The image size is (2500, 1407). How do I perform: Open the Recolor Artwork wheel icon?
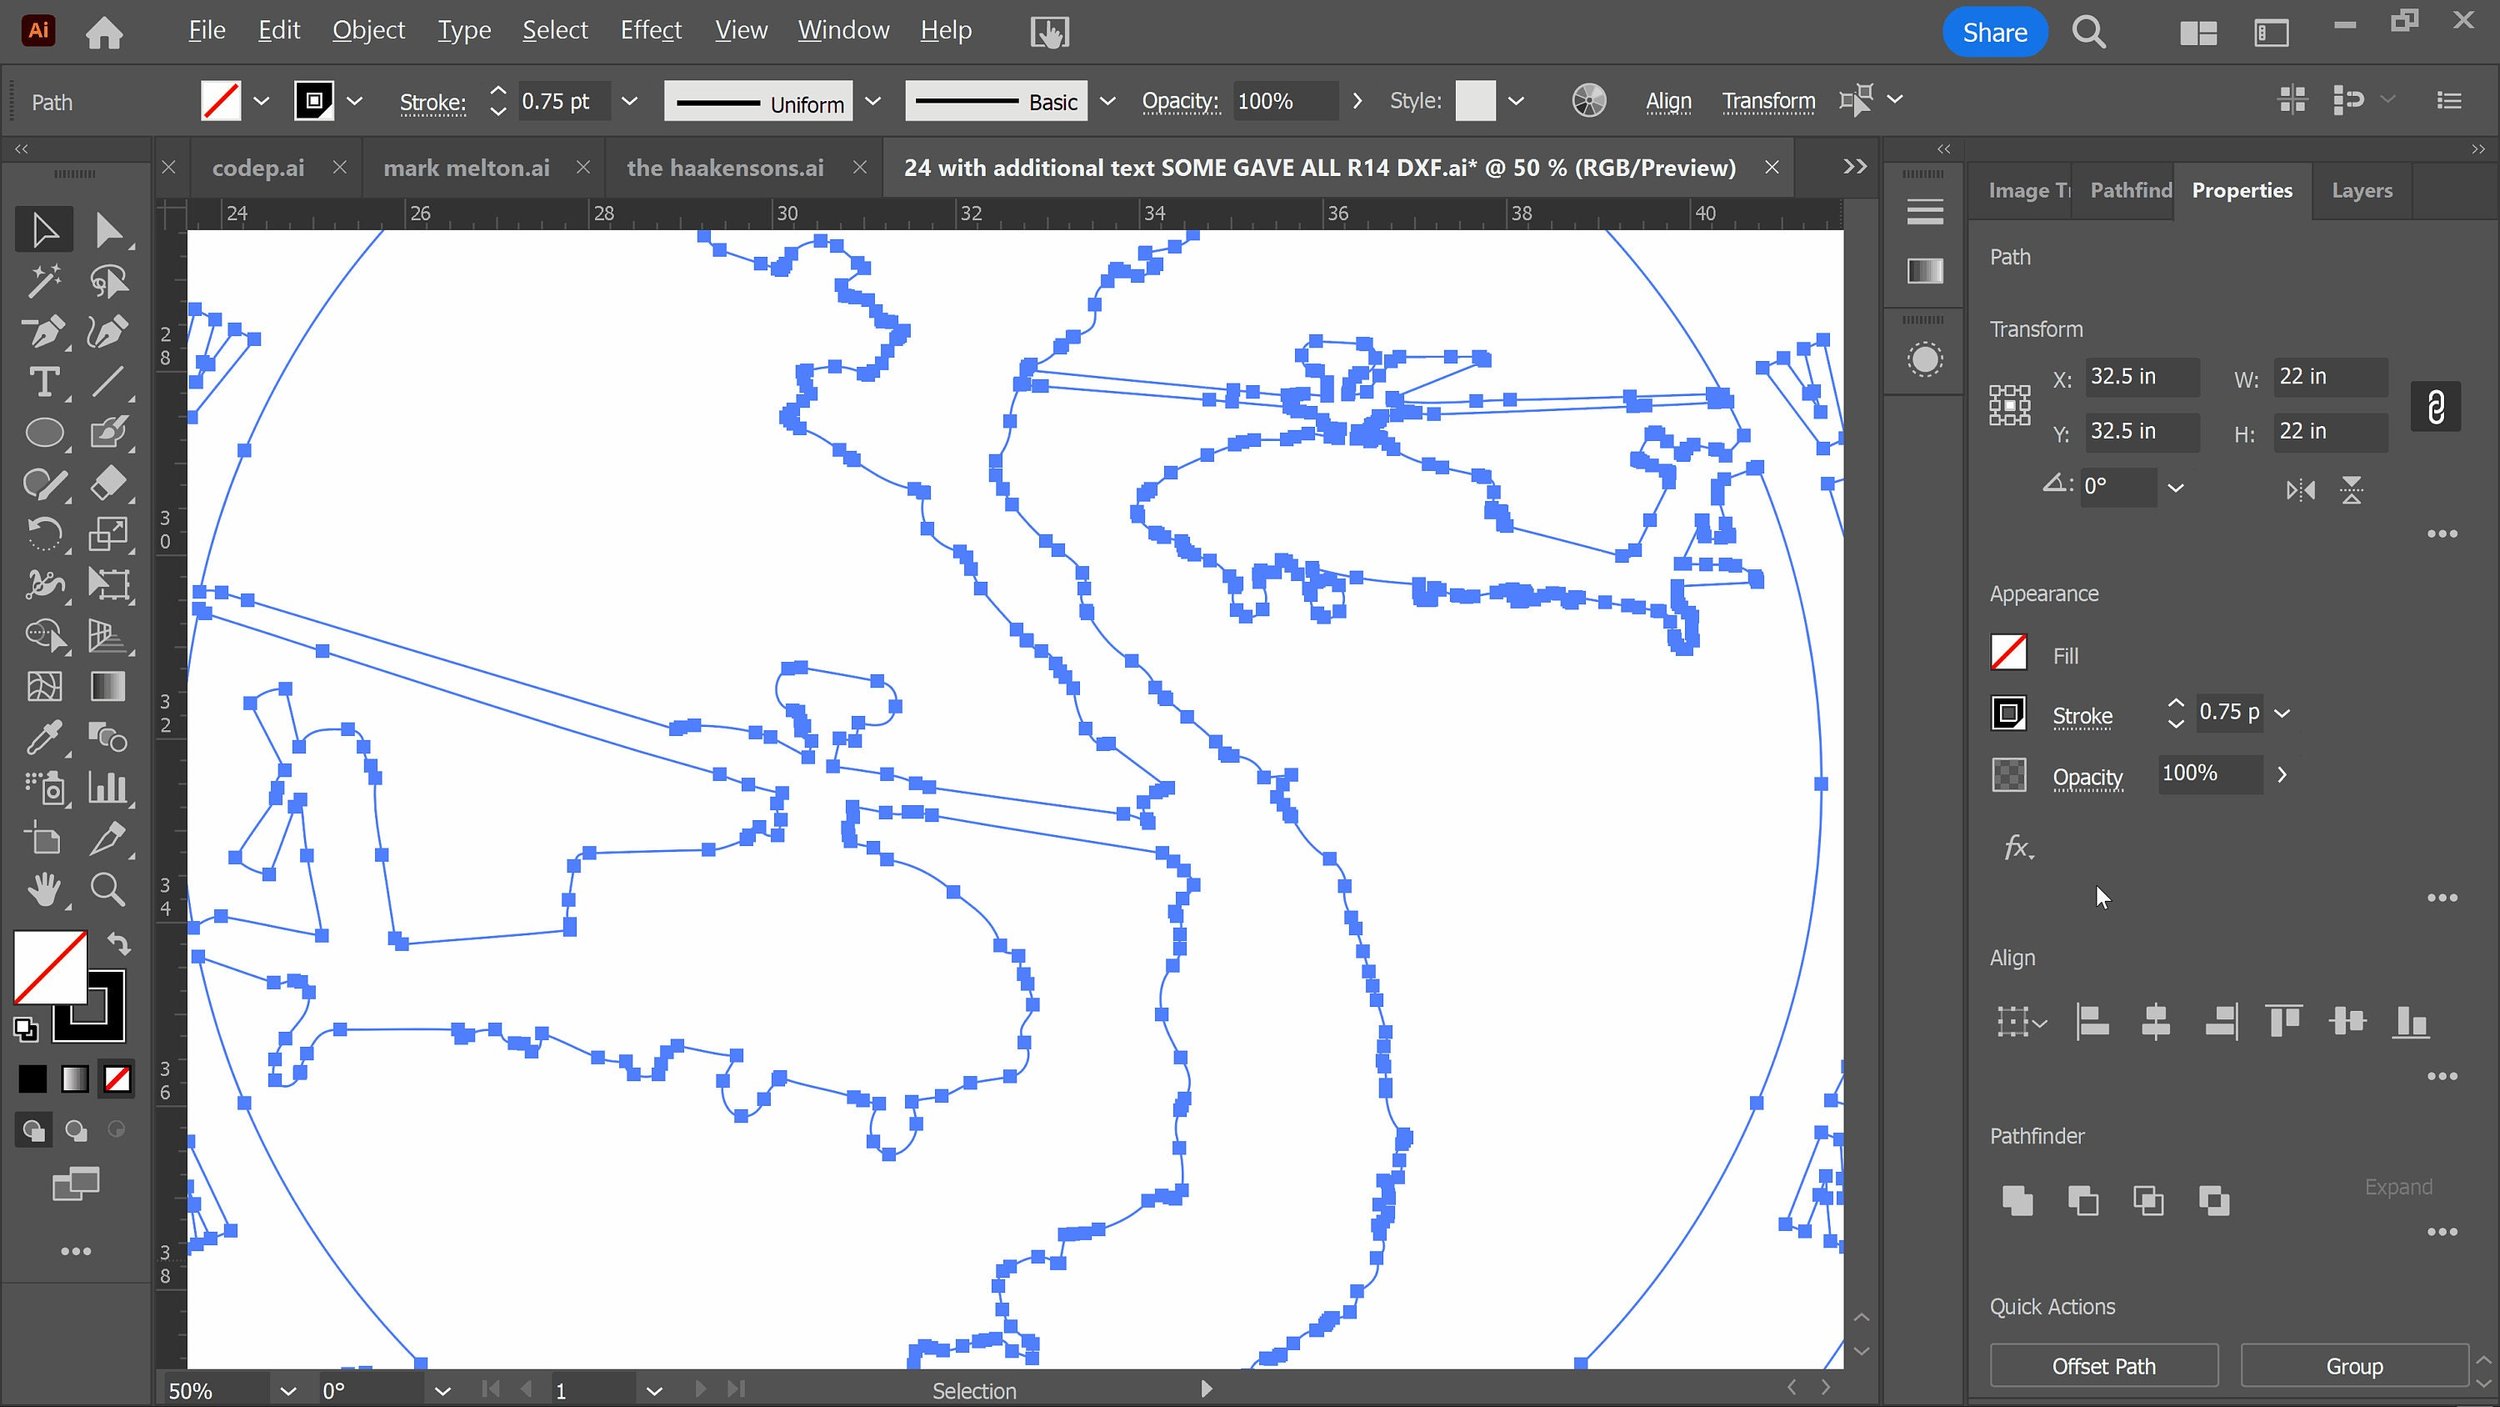(1588, 101)
